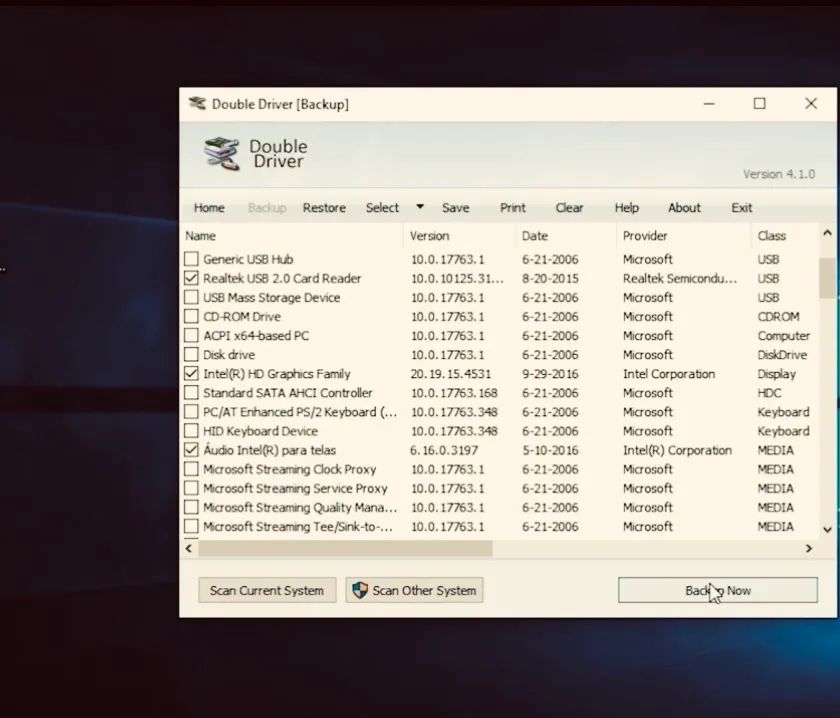Tick the Generic USB Hub checkbox
The image size is (840, 718).
click(x=191, y=259)
